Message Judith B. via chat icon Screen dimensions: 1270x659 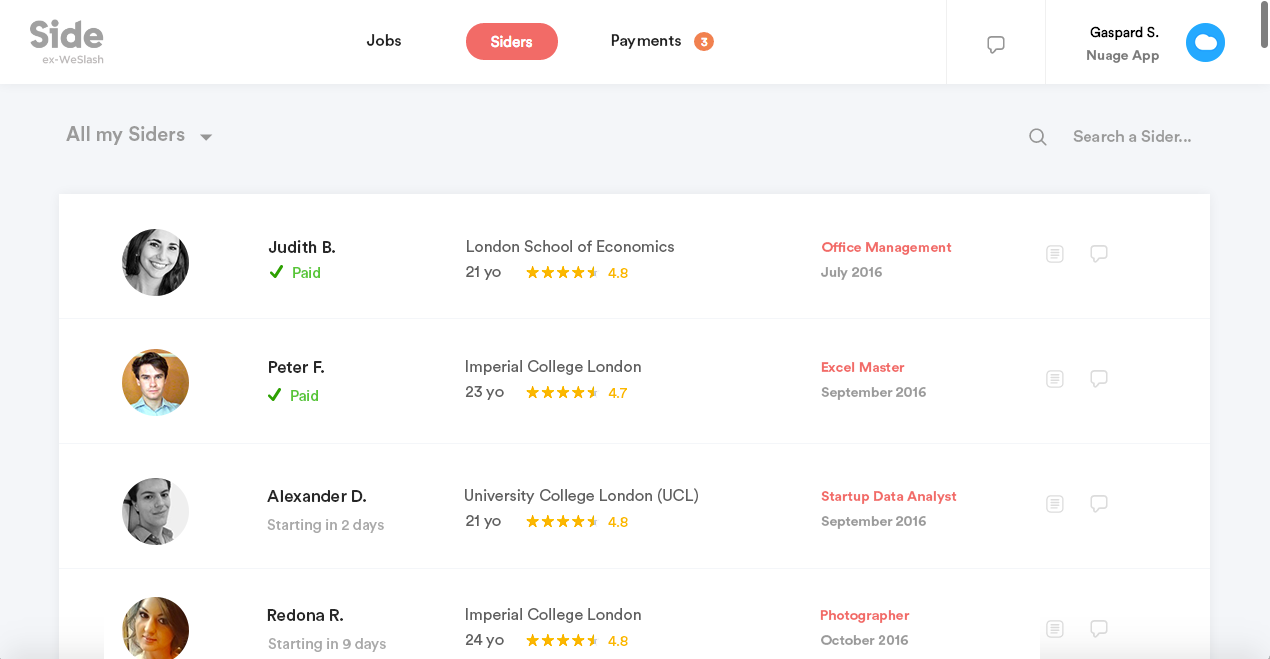pyautogui.click(x=1098, y=254)
